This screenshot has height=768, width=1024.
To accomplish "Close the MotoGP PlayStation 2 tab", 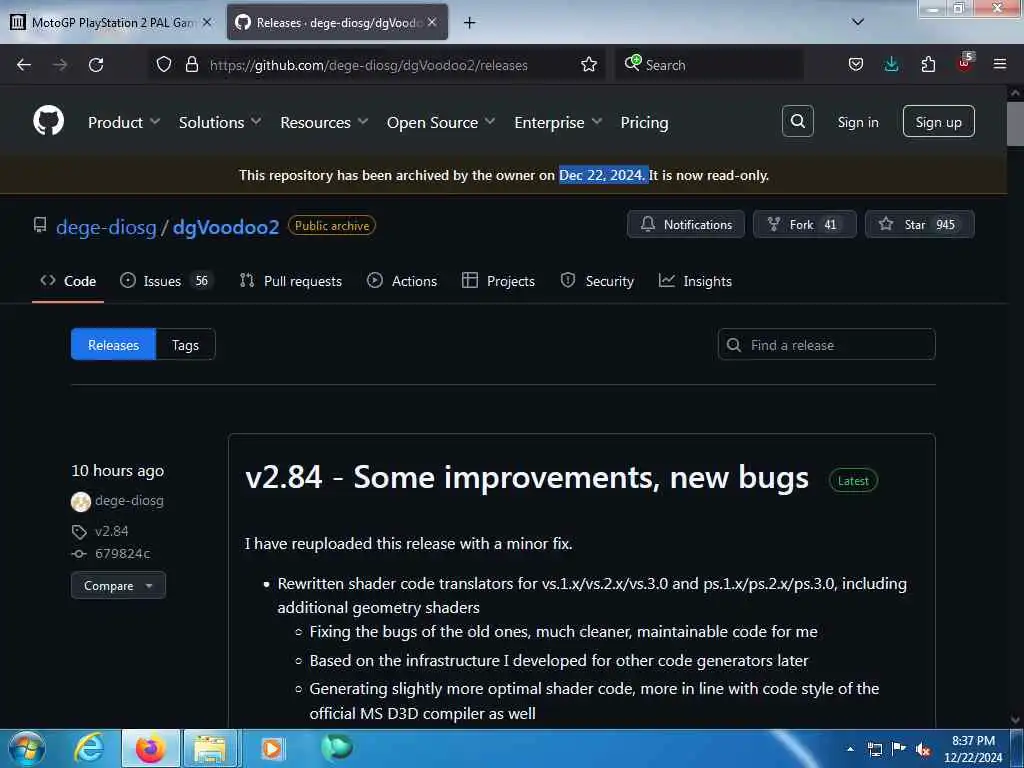I will tap(207, 22).
